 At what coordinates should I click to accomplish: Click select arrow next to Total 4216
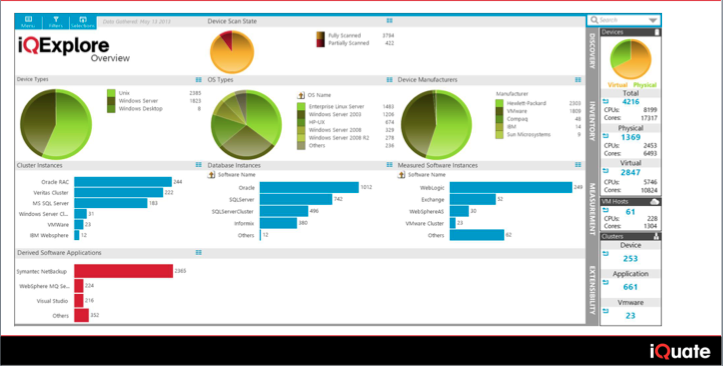tap(606, 101)
